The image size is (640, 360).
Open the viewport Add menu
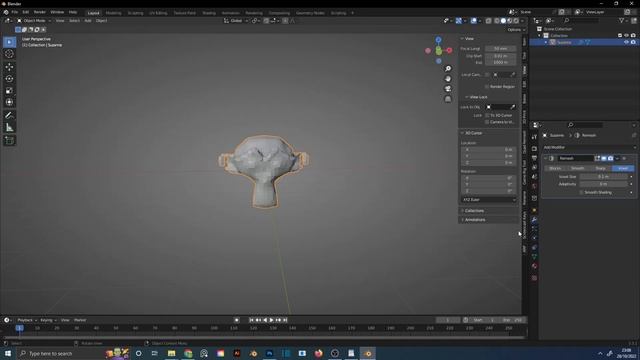pos(88,21)
